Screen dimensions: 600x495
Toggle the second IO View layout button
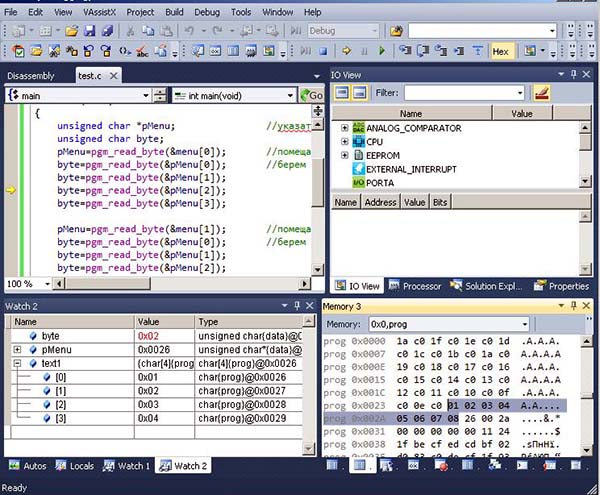[361, 93]
